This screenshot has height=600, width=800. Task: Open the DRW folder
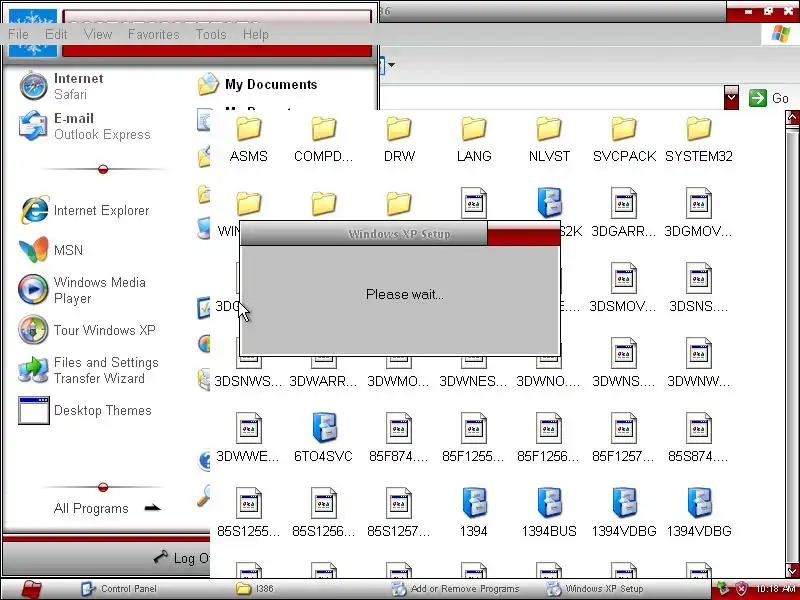click(399, 139)
